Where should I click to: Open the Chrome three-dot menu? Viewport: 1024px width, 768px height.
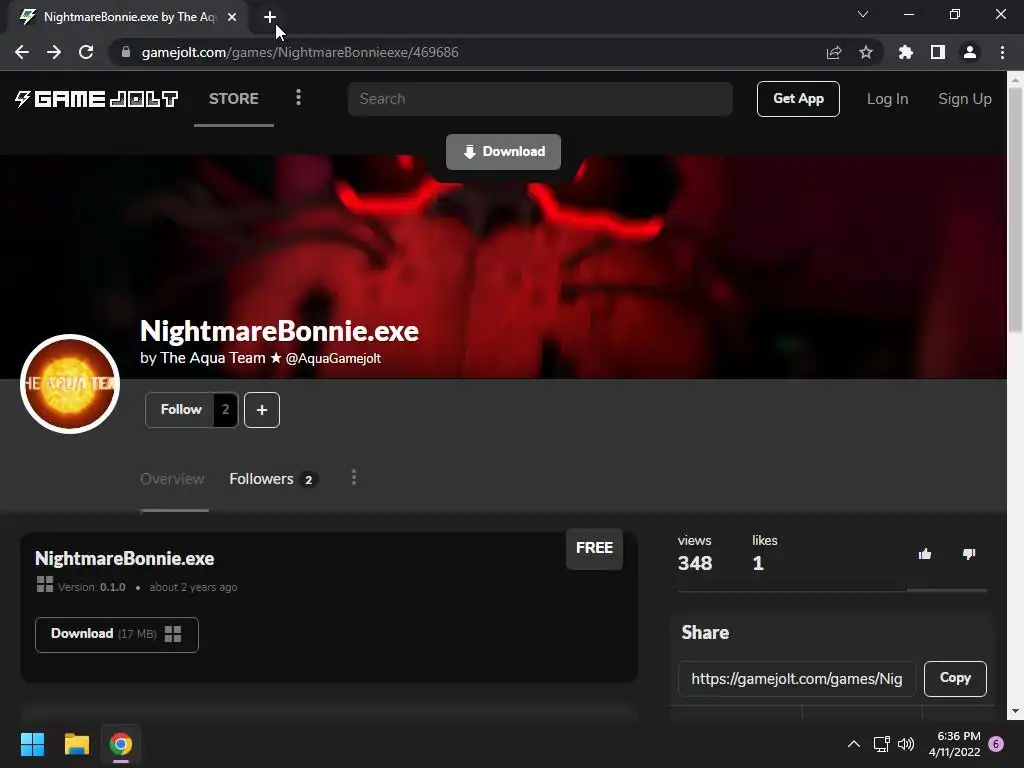point(1002,52)
